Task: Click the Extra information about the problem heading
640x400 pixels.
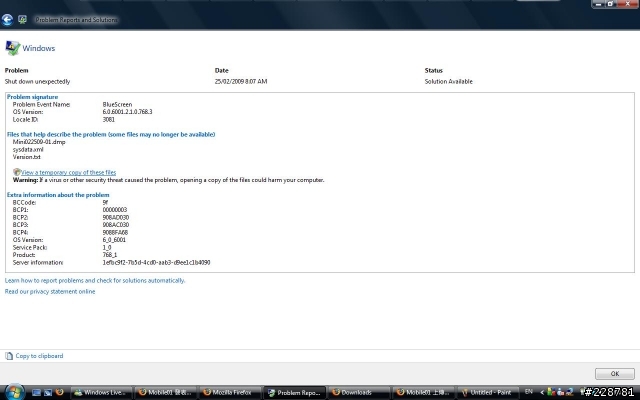Action: 58,195
